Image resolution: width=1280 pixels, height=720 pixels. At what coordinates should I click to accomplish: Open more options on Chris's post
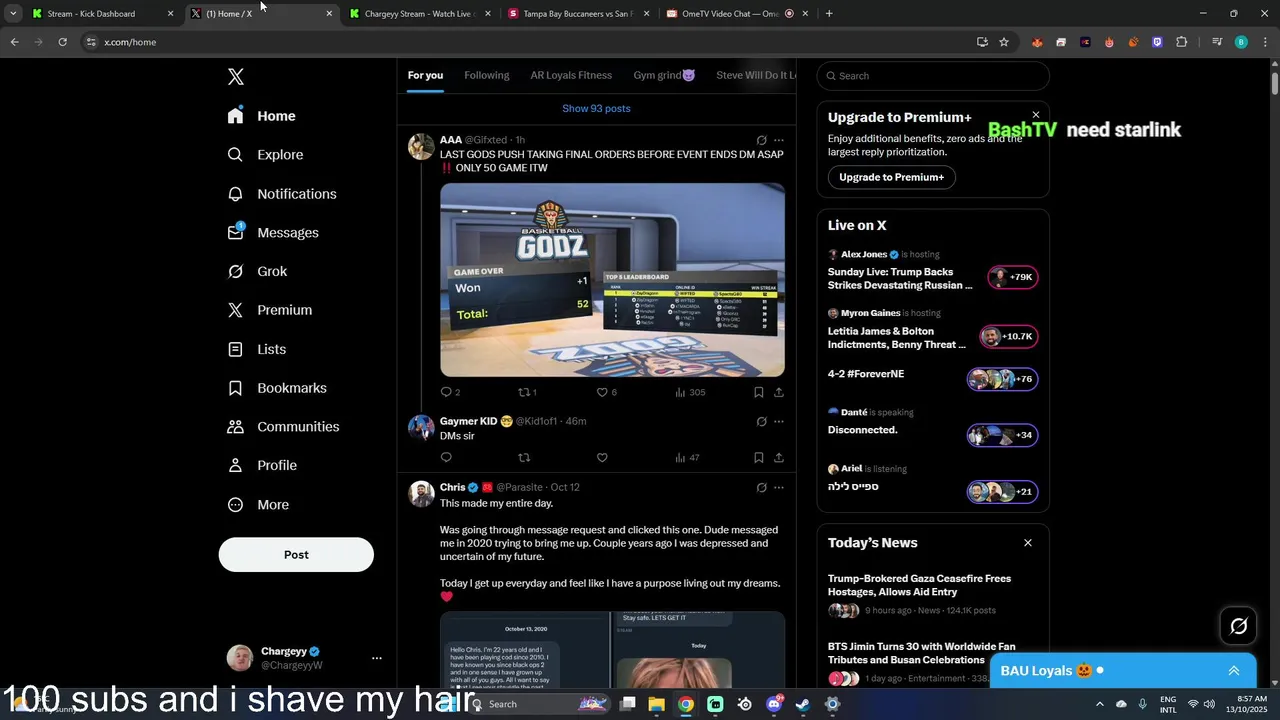(x=779, y=487)
